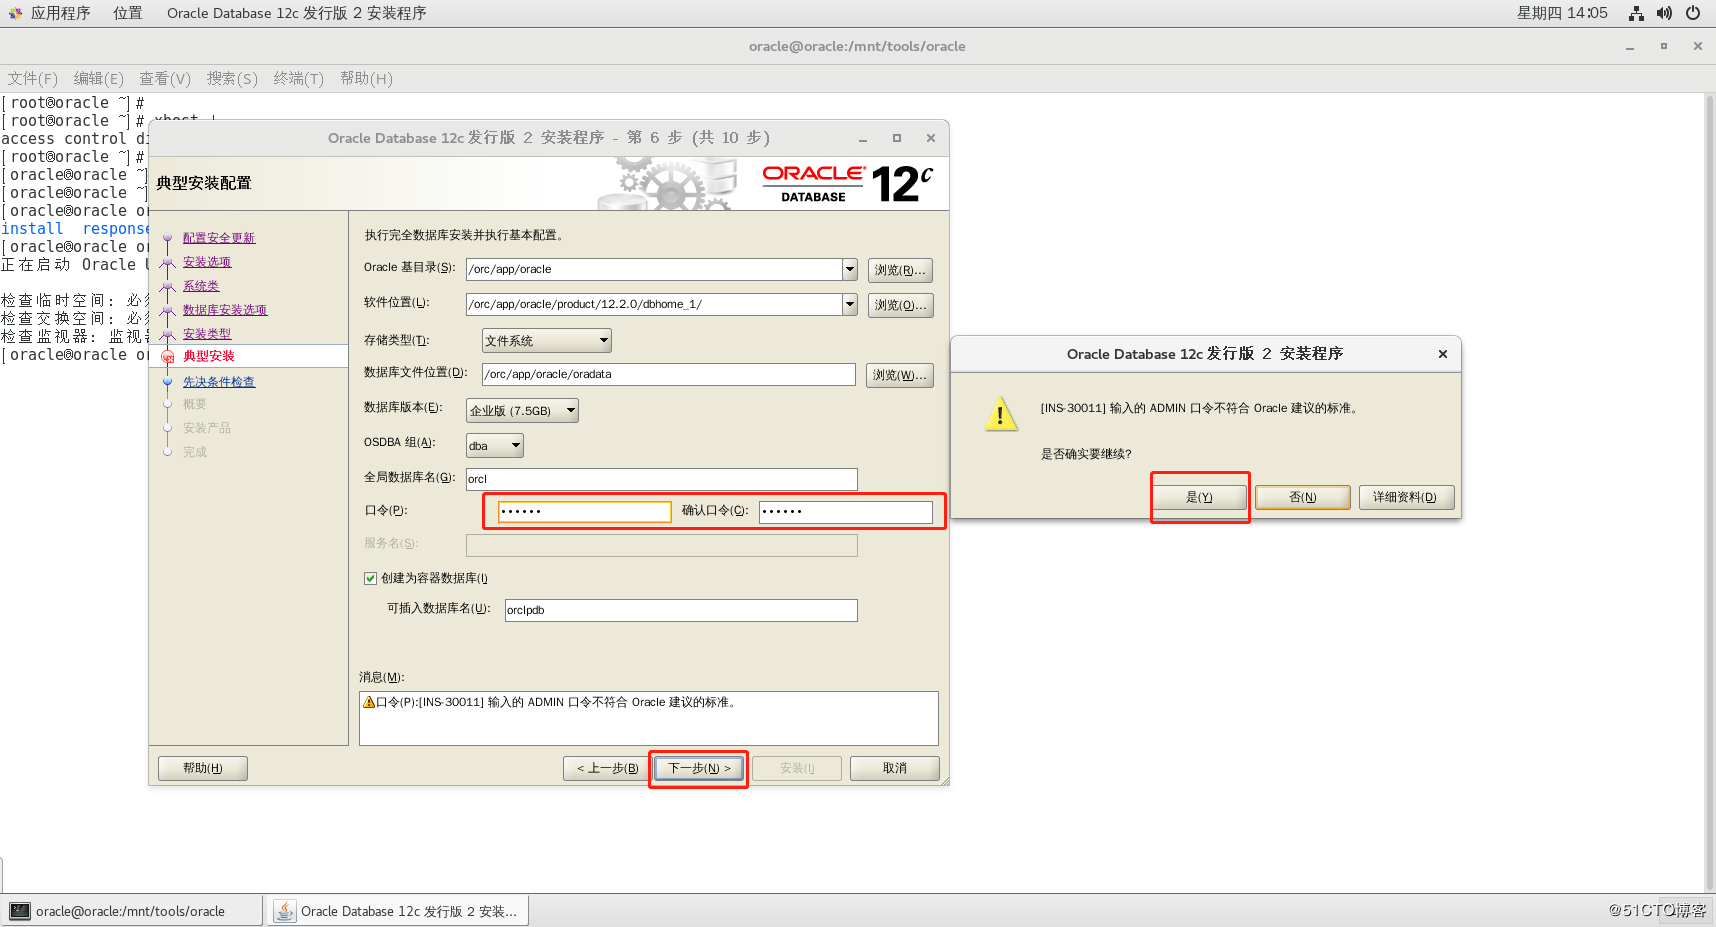Open the terminal 帮助(H) menu
Screen dimensions: 1716x927
(366, 78)
